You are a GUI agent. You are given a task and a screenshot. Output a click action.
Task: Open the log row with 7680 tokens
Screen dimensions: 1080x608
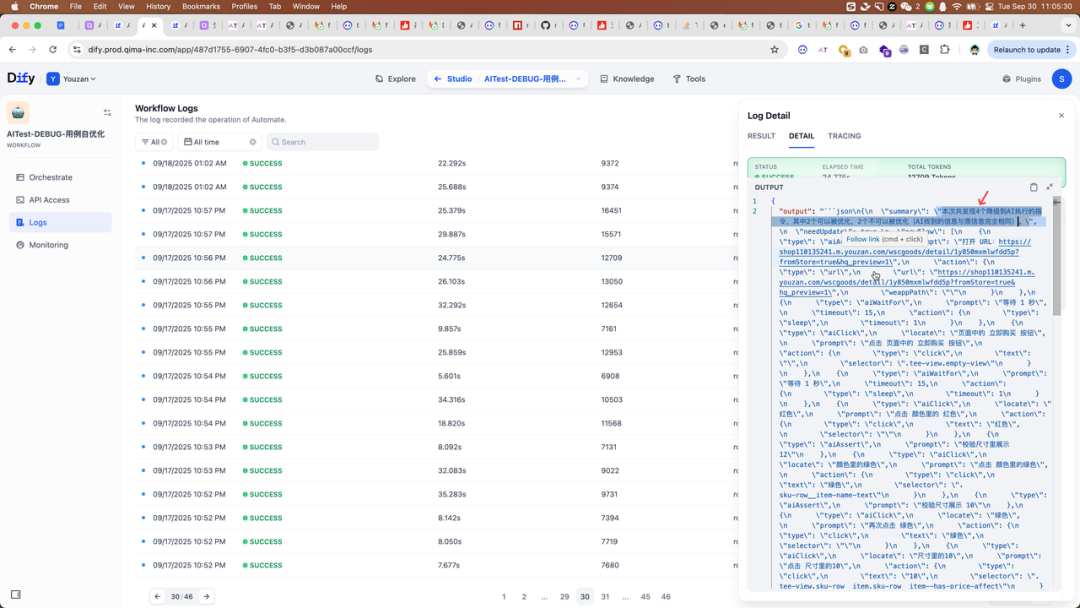[x=437, y=565]
